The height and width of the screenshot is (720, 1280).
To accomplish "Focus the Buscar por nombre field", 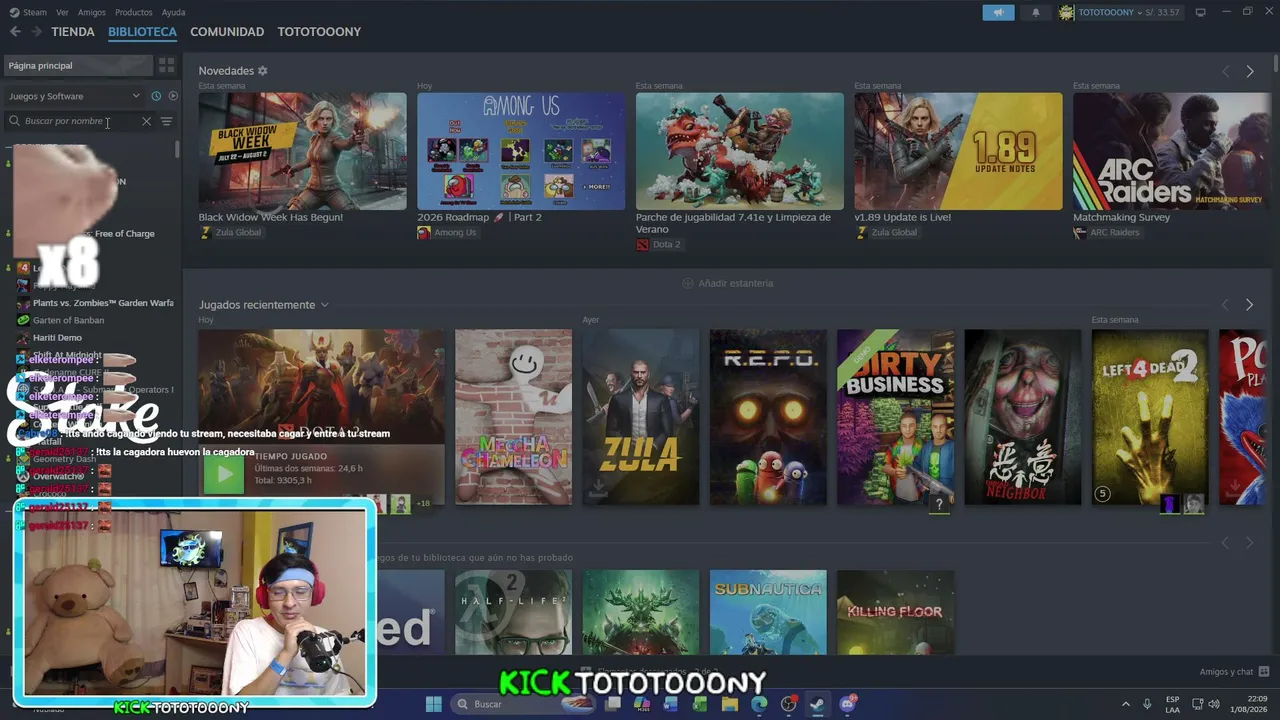I will click(80, 121).
